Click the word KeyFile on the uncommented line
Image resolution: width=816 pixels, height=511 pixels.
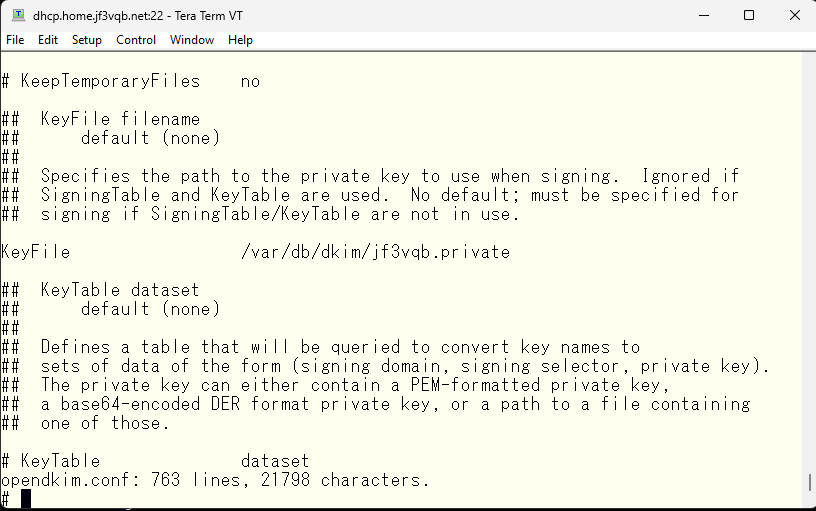click(35, 252)
